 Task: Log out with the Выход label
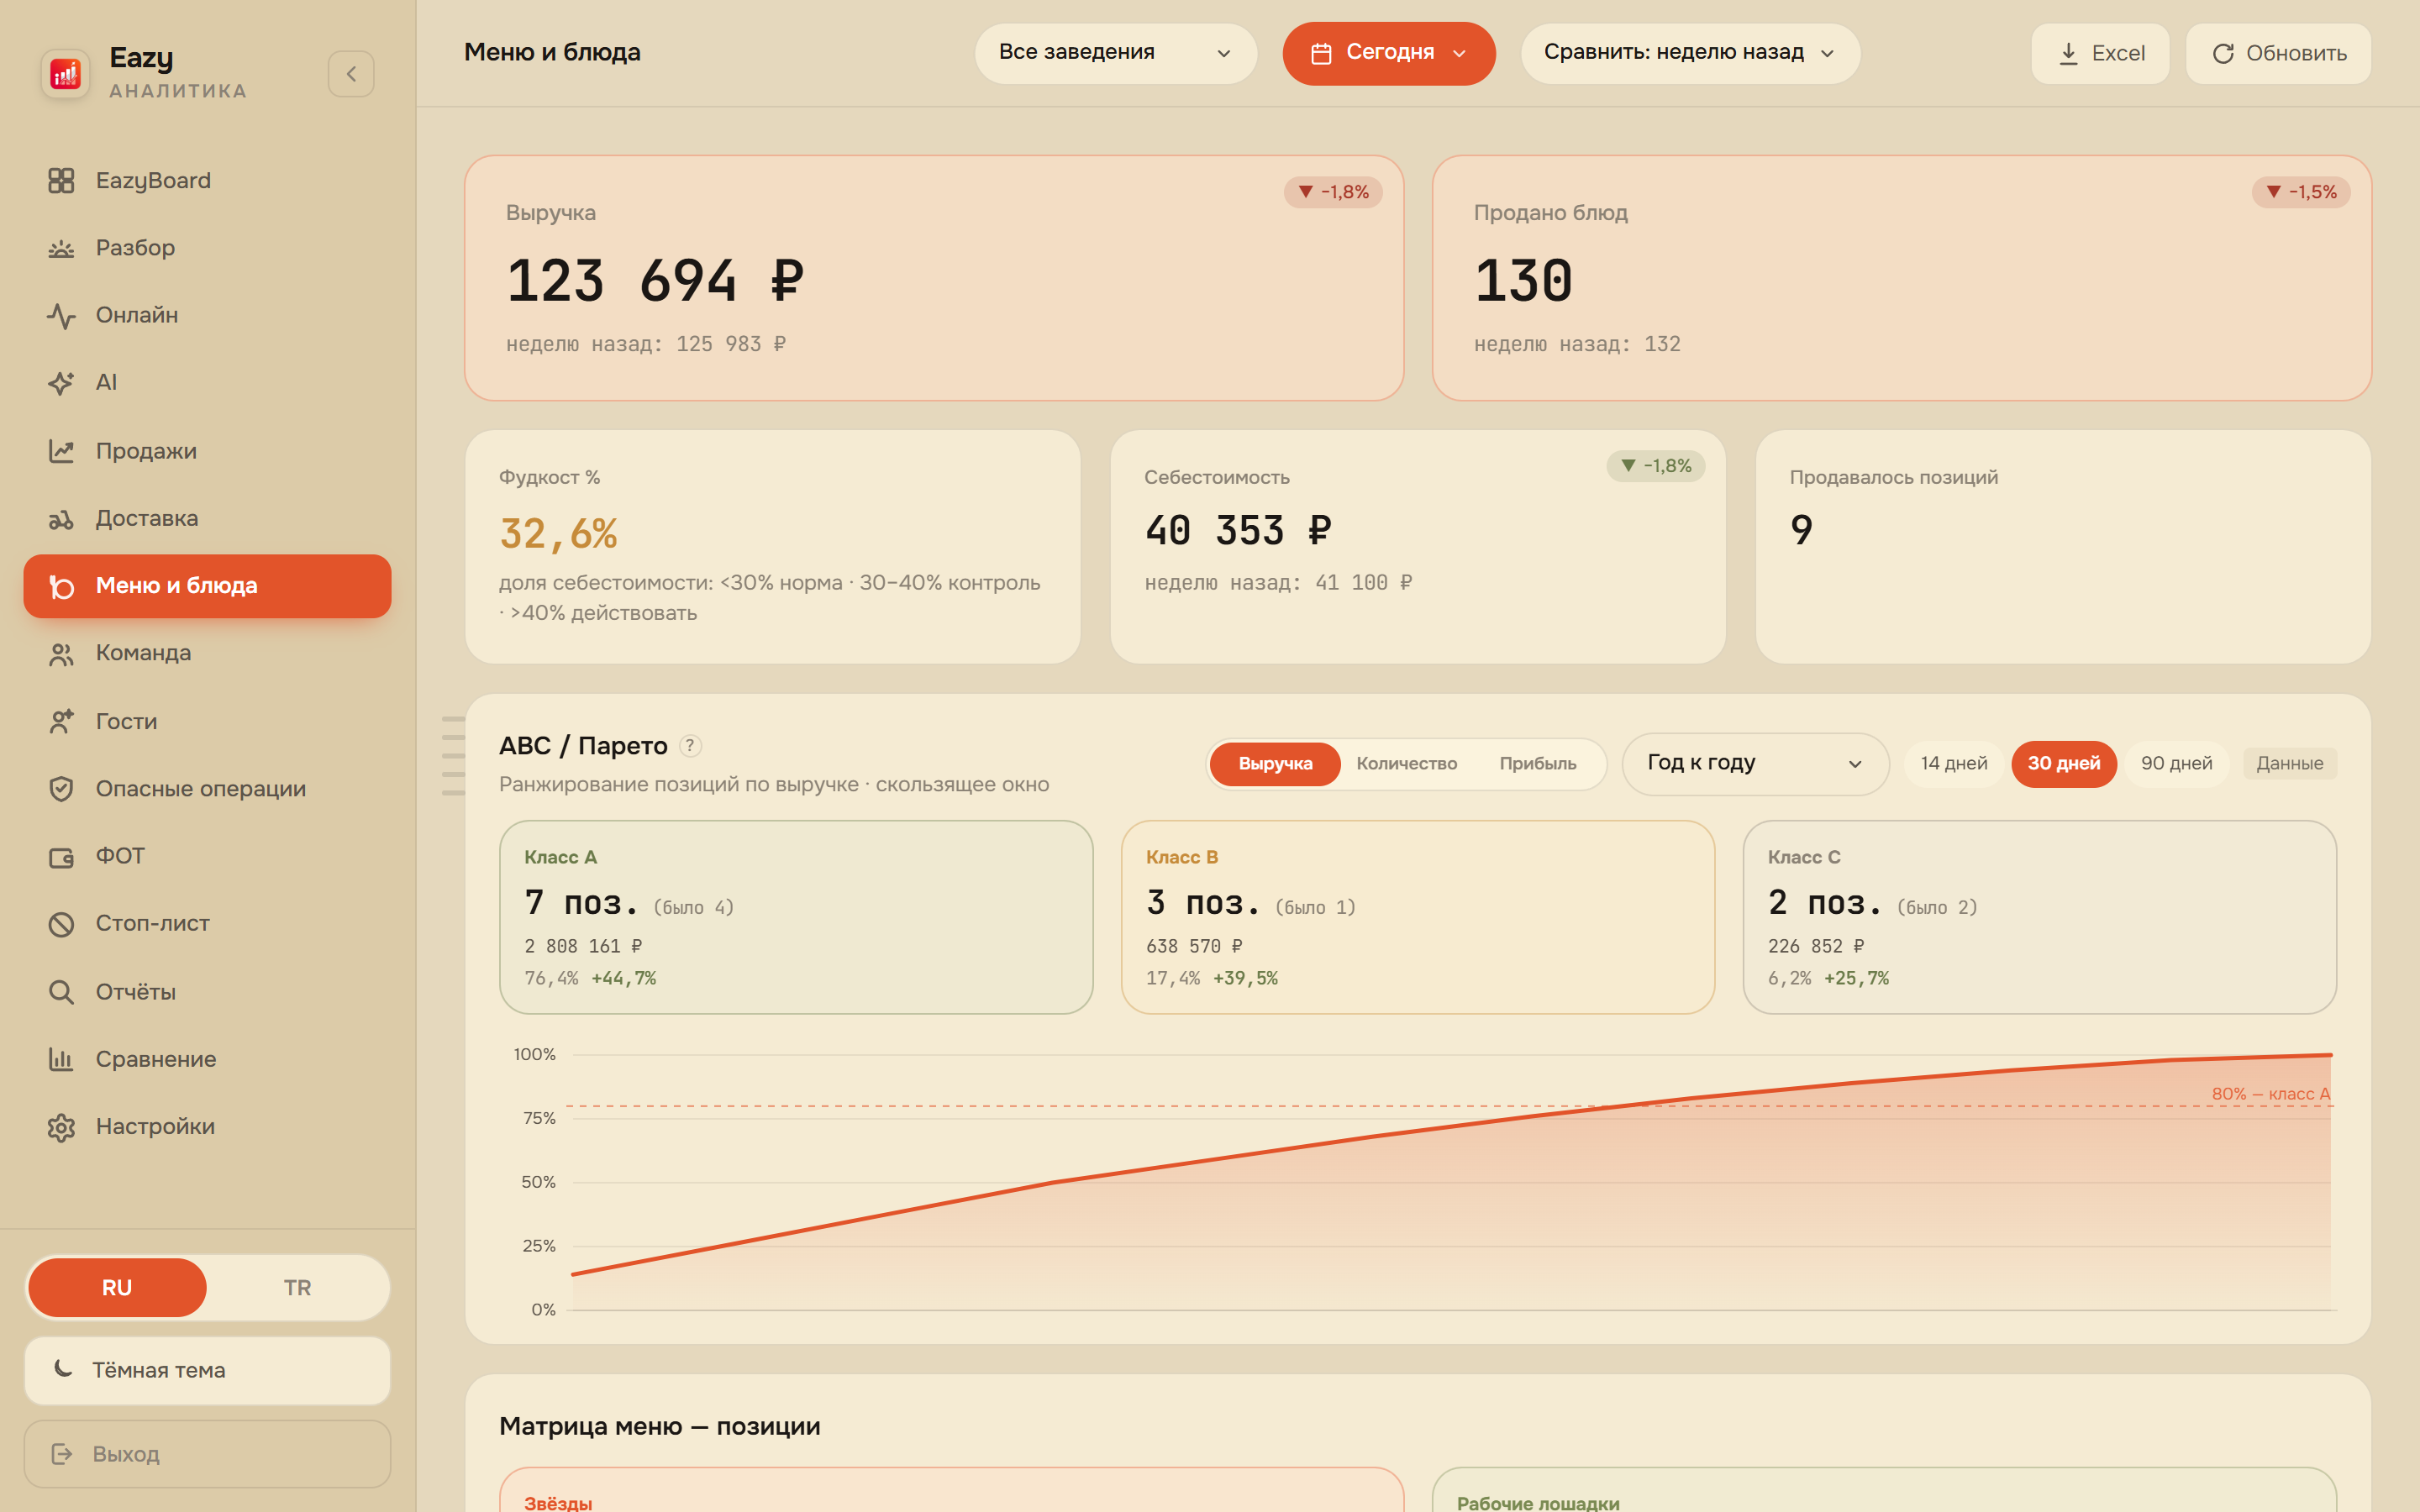point(126,1454)
